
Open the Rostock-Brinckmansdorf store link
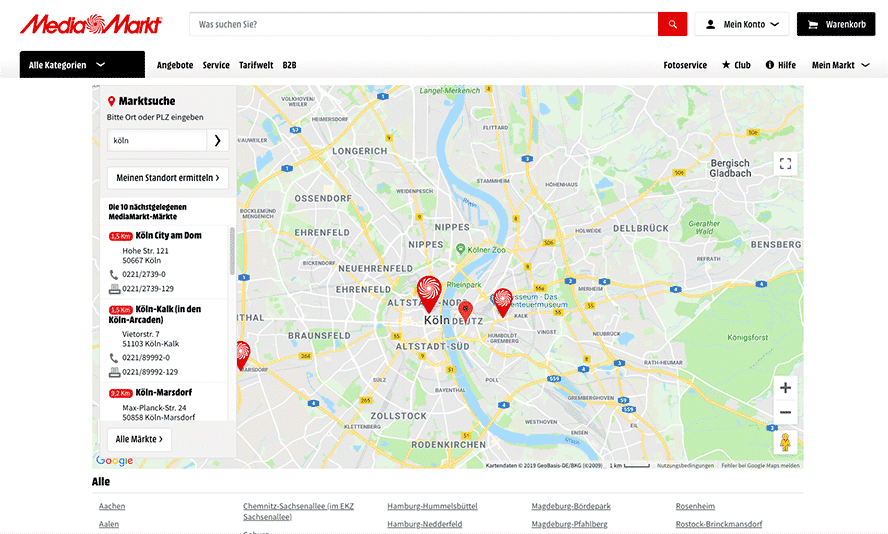[x=719, y=524]
